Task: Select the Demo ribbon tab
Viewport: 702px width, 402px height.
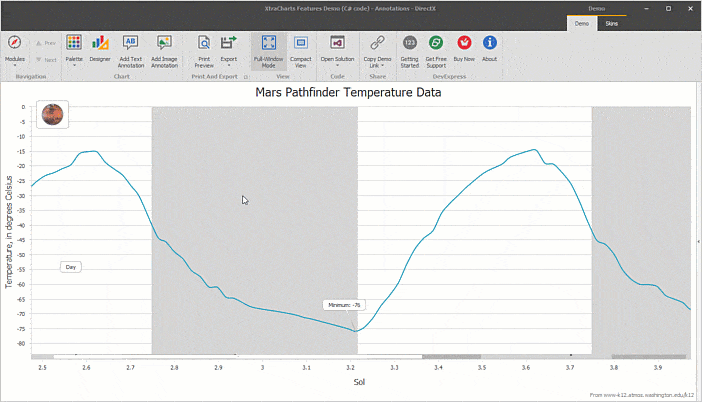Action: click(581, 22)
